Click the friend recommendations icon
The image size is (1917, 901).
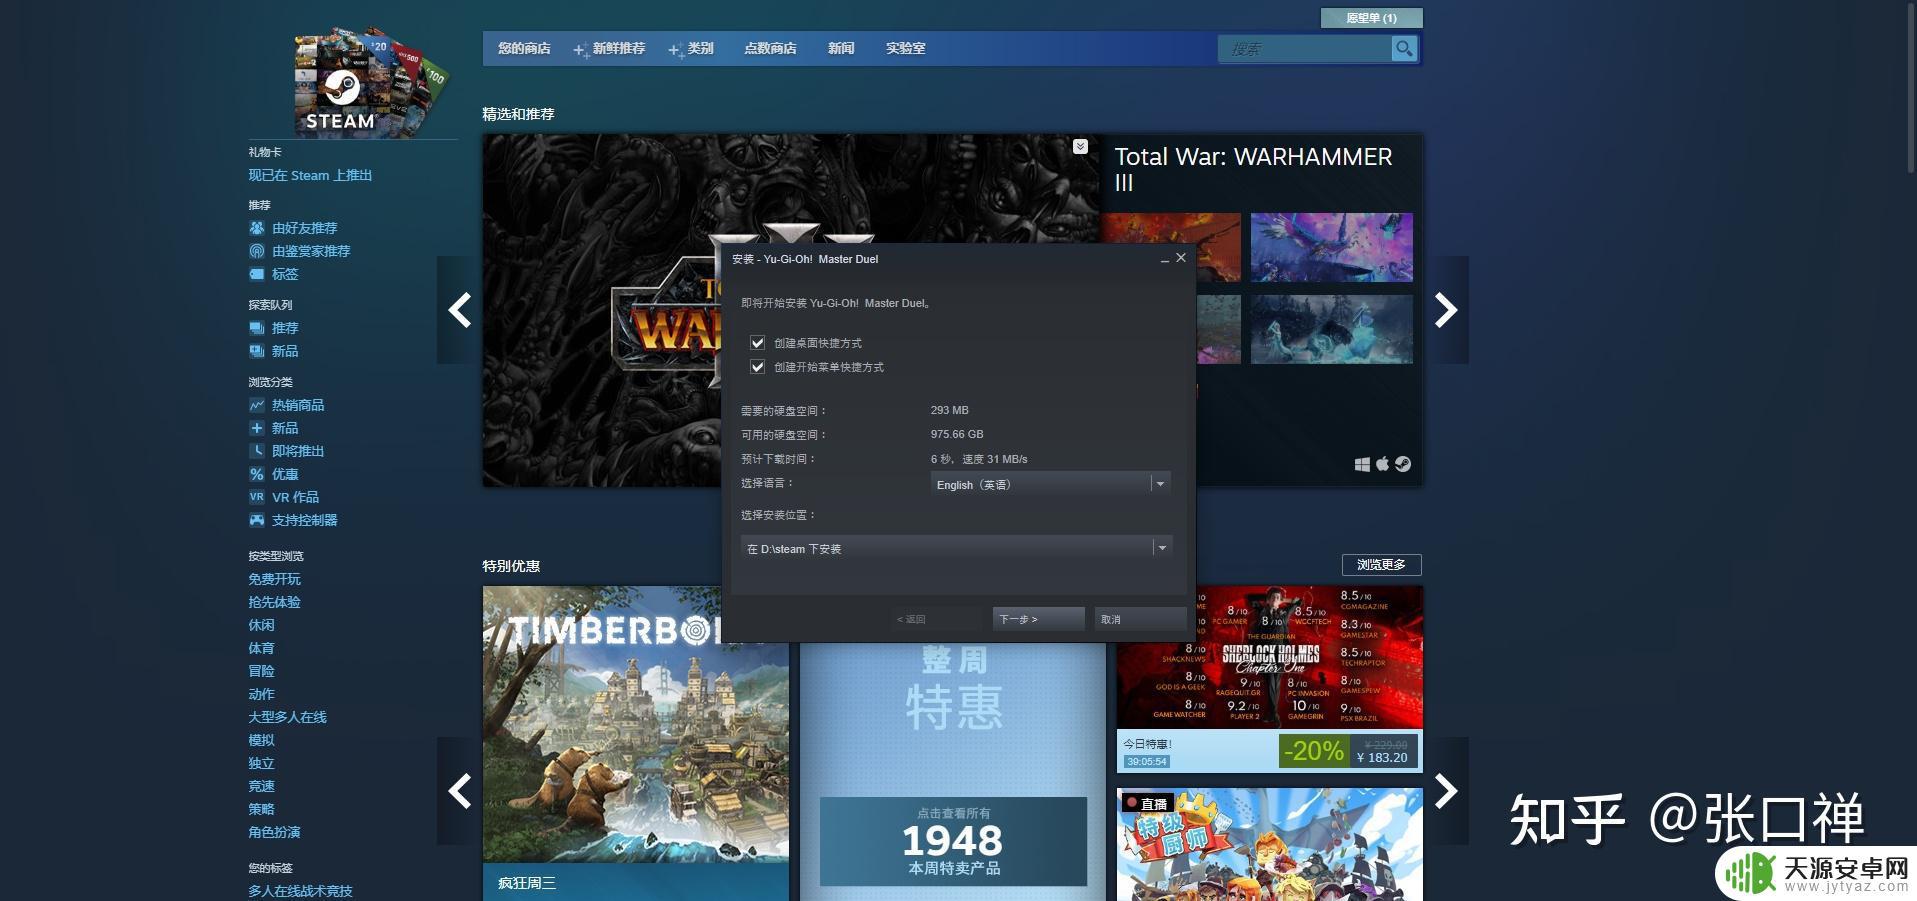tap(257, 228)
